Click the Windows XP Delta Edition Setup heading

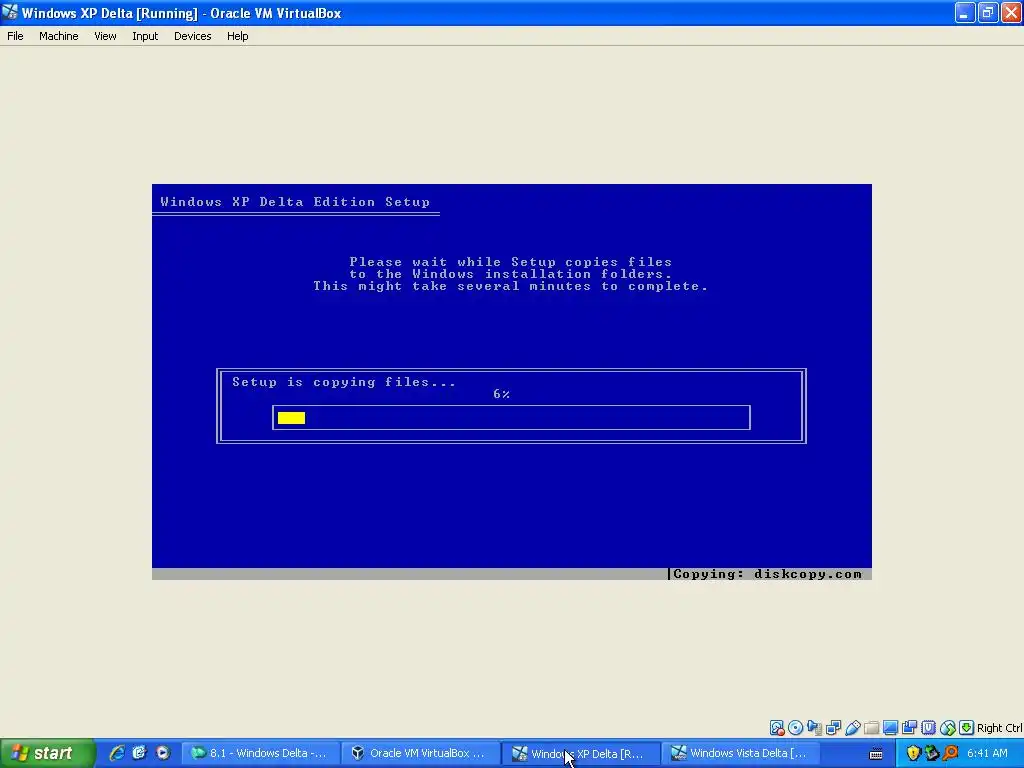click(x=295, y=202)
